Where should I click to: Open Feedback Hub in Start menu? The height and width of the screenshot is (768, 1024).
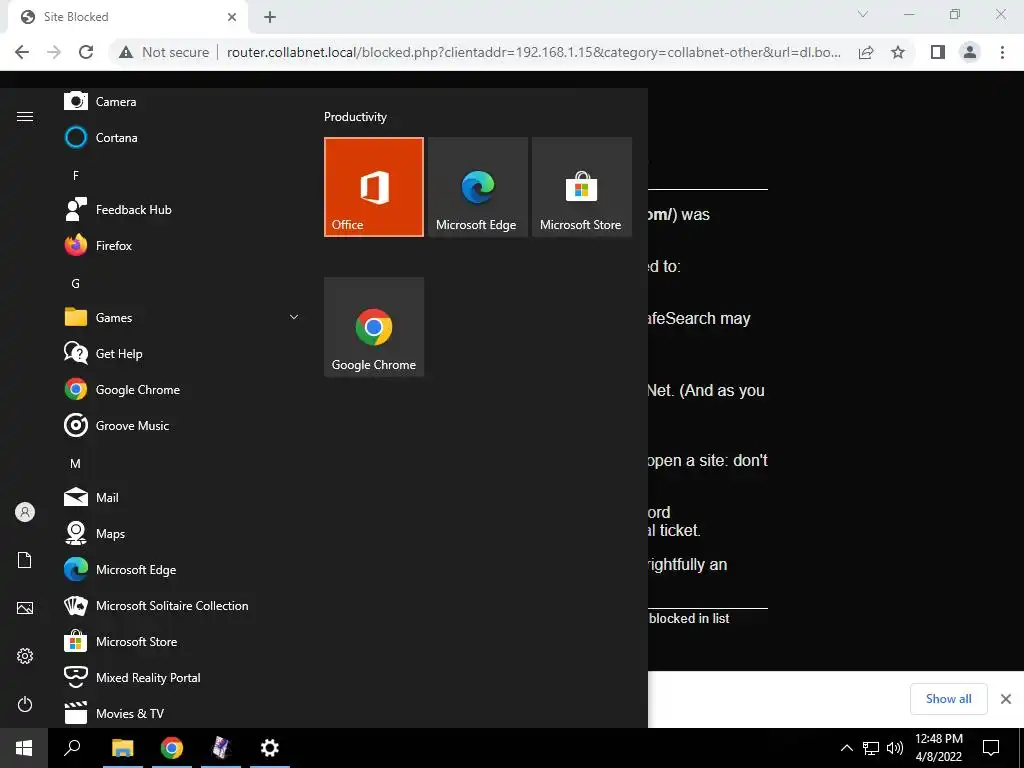(x=182, y=210)
